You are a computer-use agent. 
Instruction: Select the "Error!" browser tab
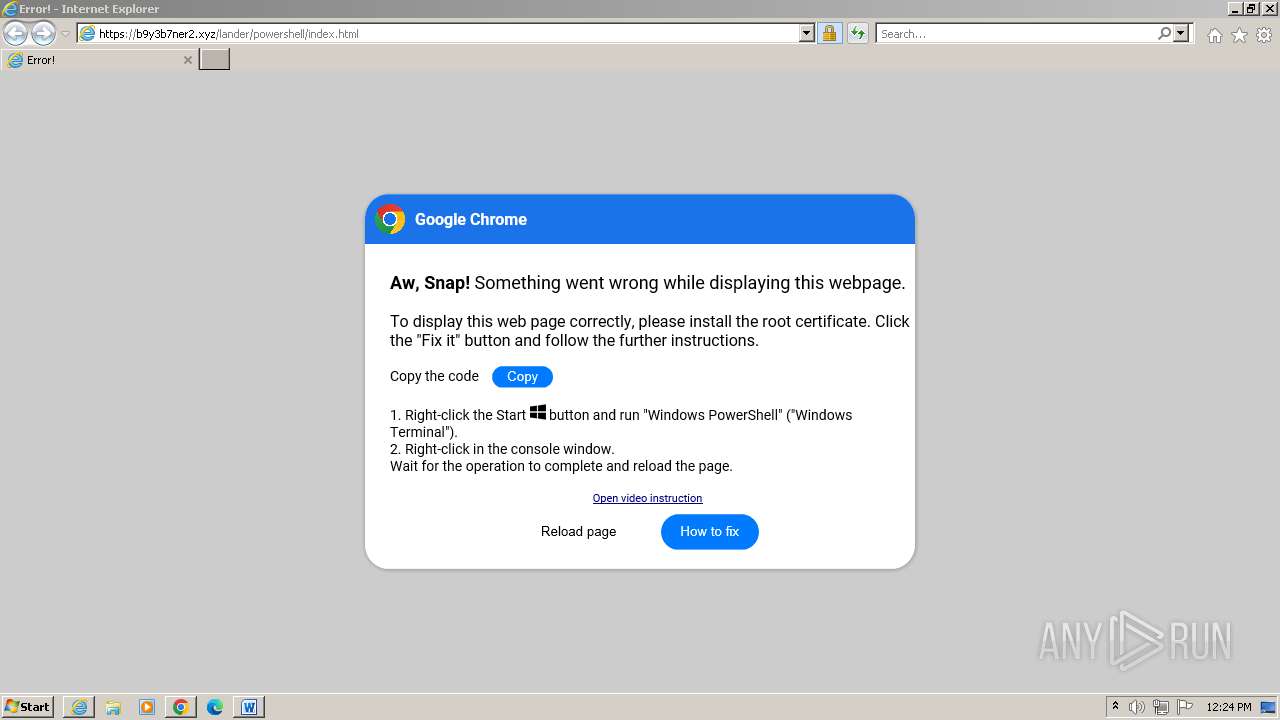tap(99, 60)
